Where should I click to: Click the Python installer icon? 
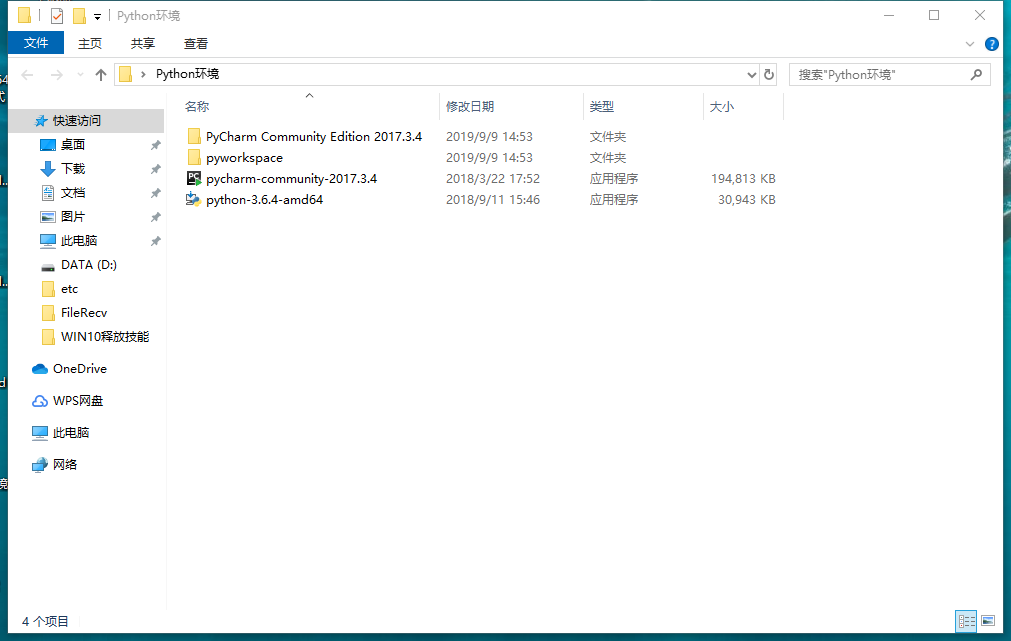tap(193, 199)
